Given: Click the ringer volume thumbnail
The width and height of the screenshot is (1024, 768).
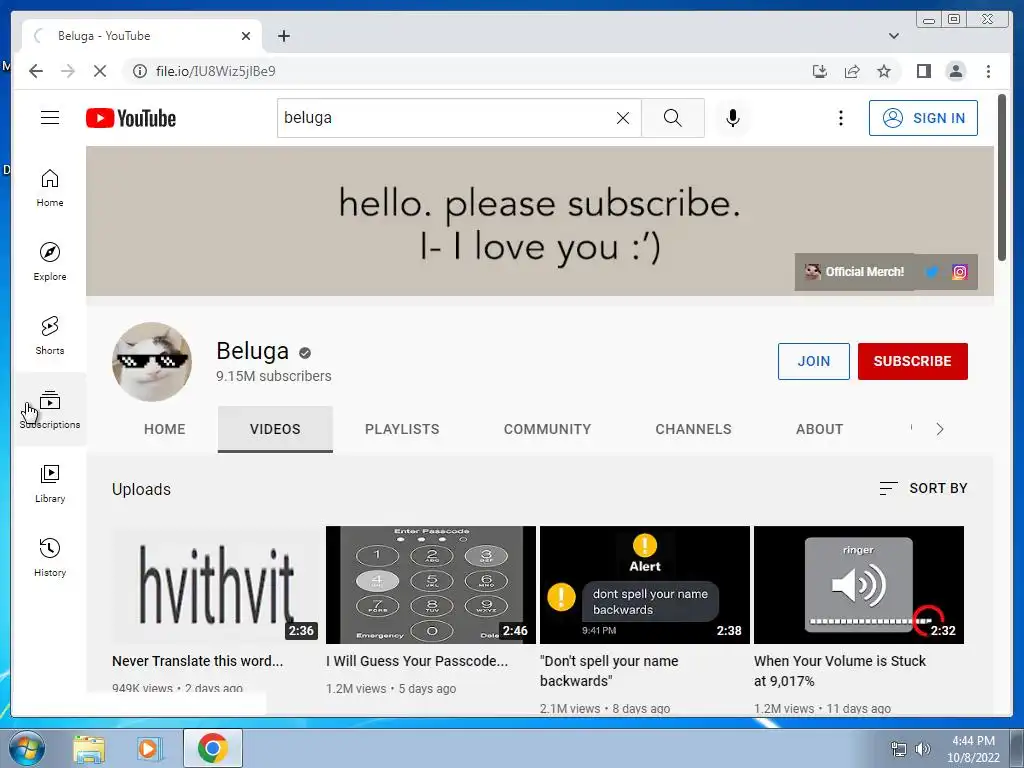Looking at the screenshot, I should coord(859,584).
